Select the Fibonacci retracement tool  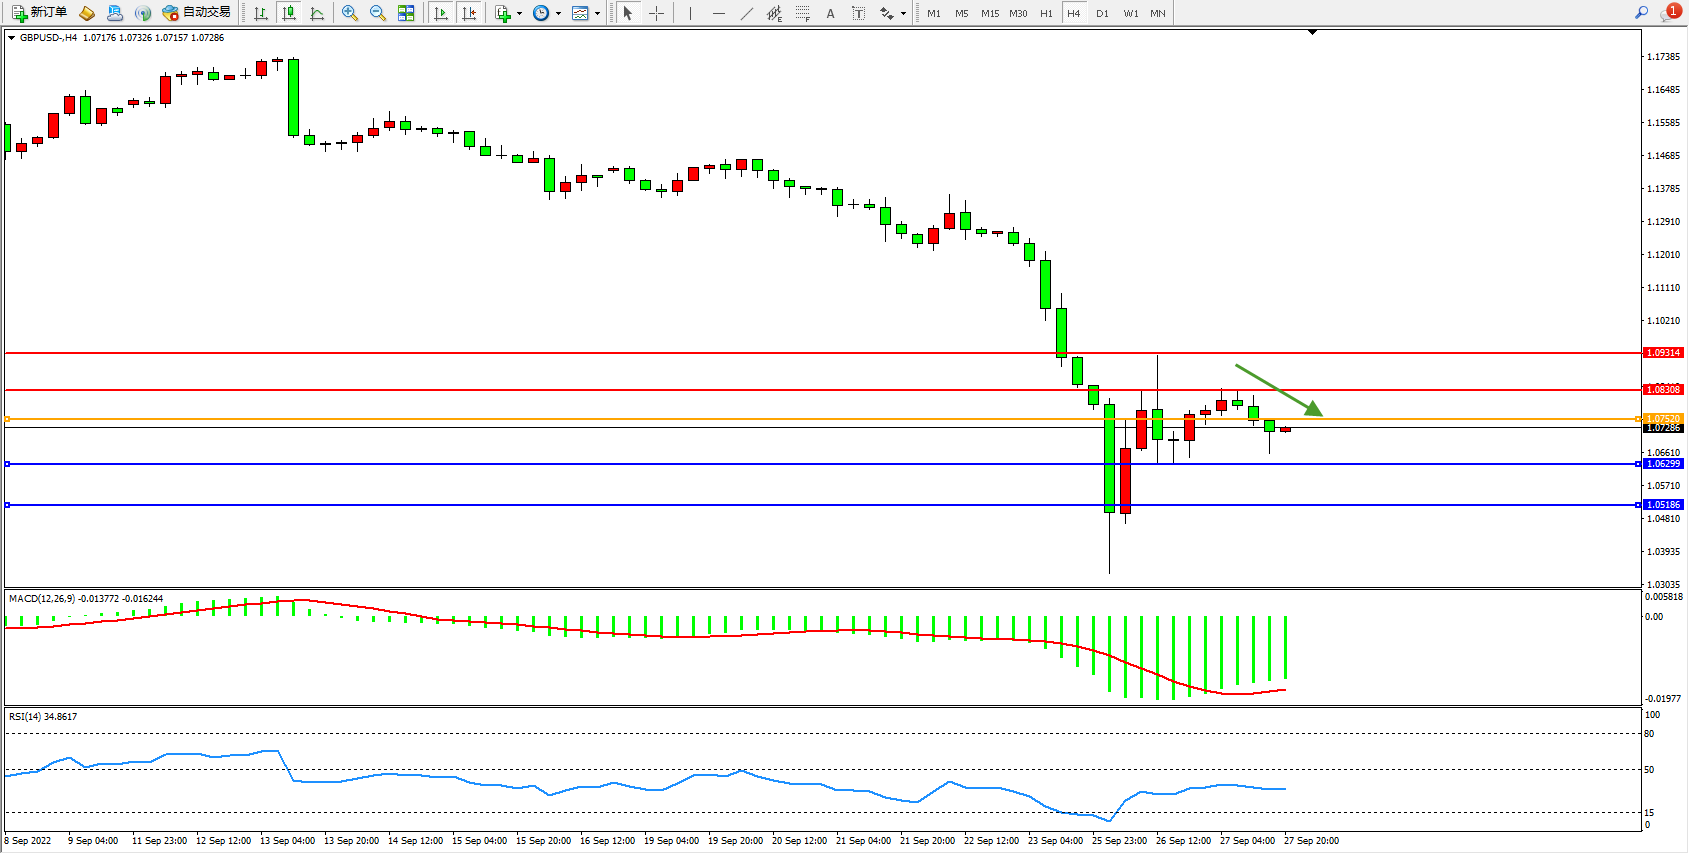coord(803,13)
